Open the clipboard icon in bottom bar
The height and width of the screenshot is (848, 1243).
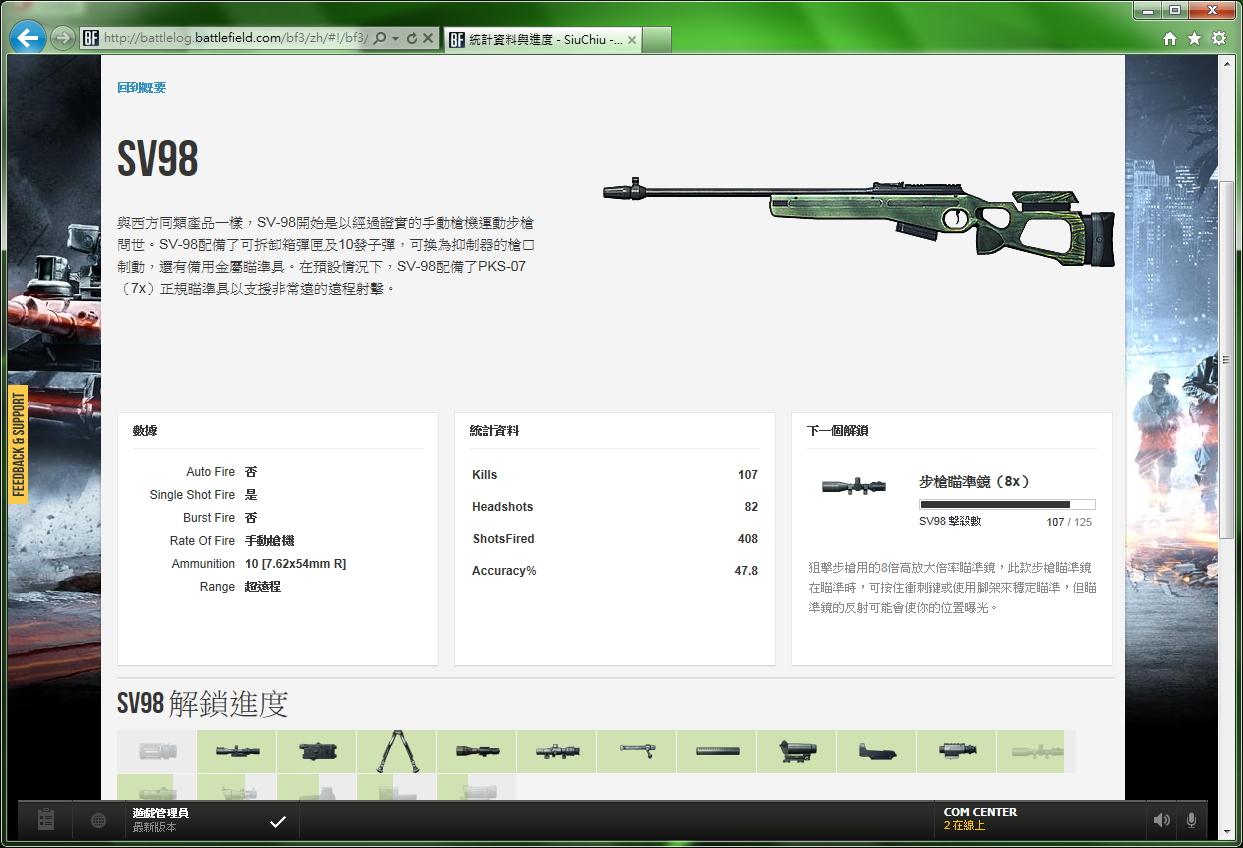(x=45, y=820)
